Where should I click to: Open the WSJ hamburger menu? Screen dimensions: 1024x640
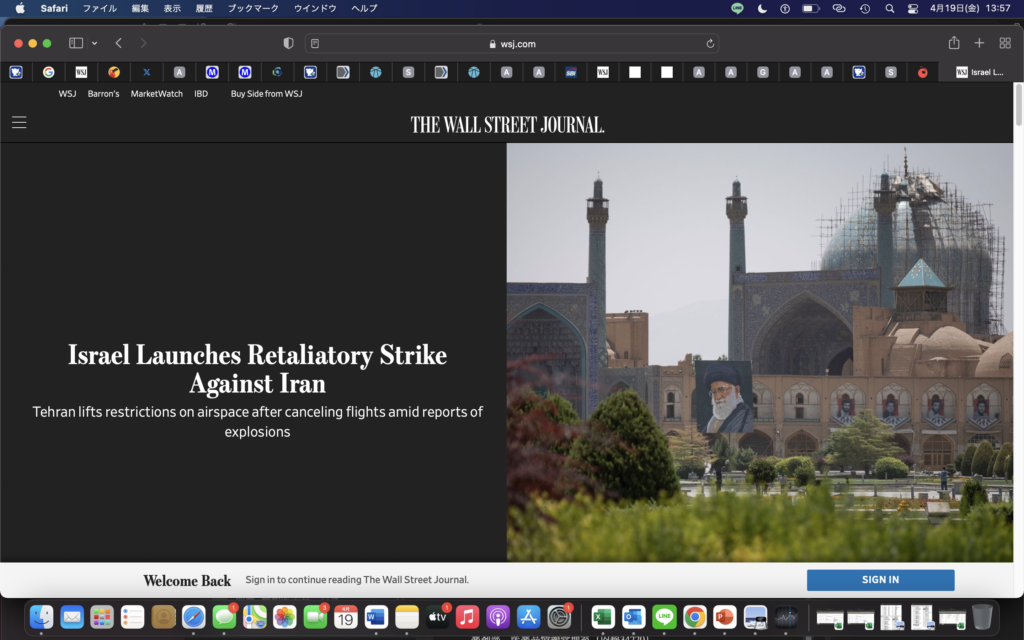tap(19, 122)
